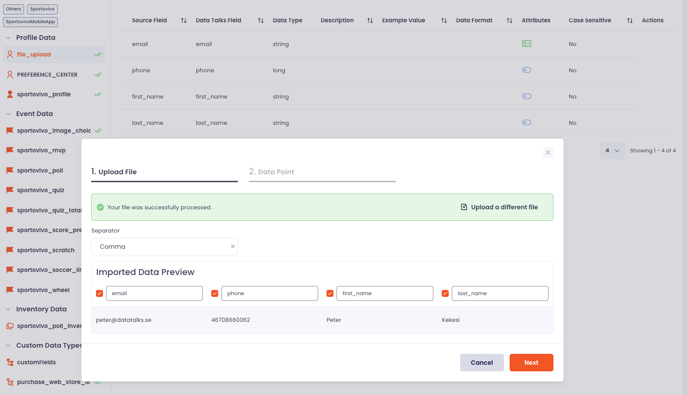The height and width of the screenshot is (395, 688).
Task: Uncheck the email column checkbox
Action: click(100, 293)
